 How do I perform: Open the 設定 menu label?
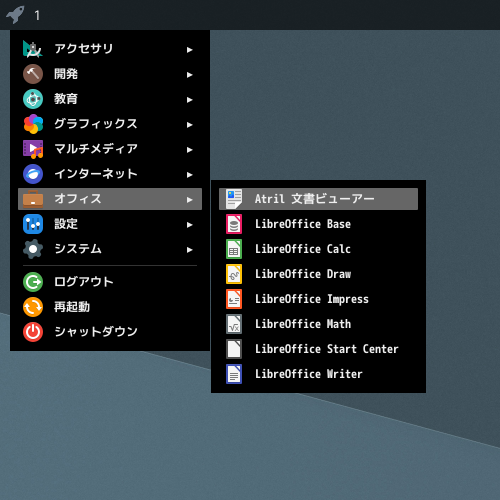click(x=66, y=224)
